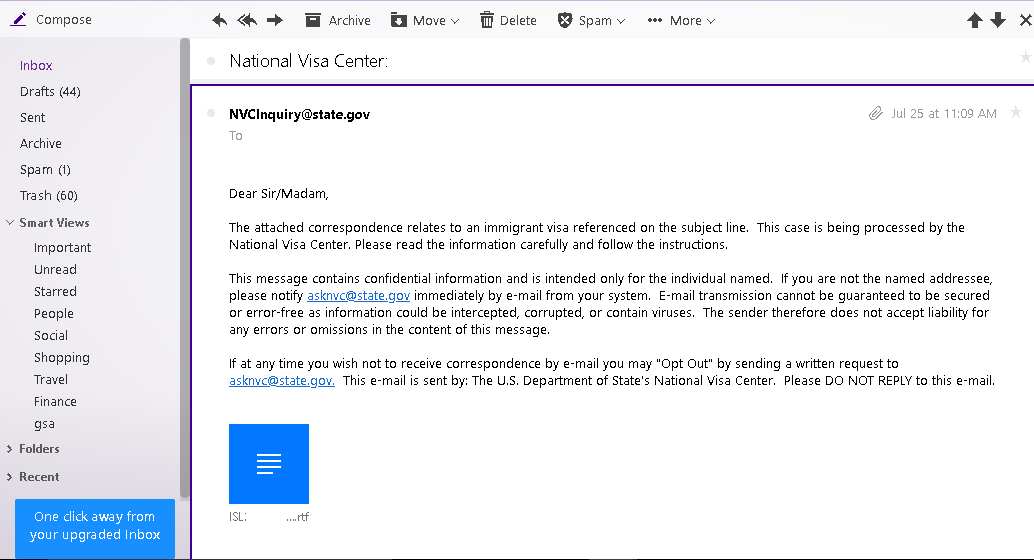
Task: Click the Jul 25 at 11:09 AM timestamp
Action: (944, 113)
